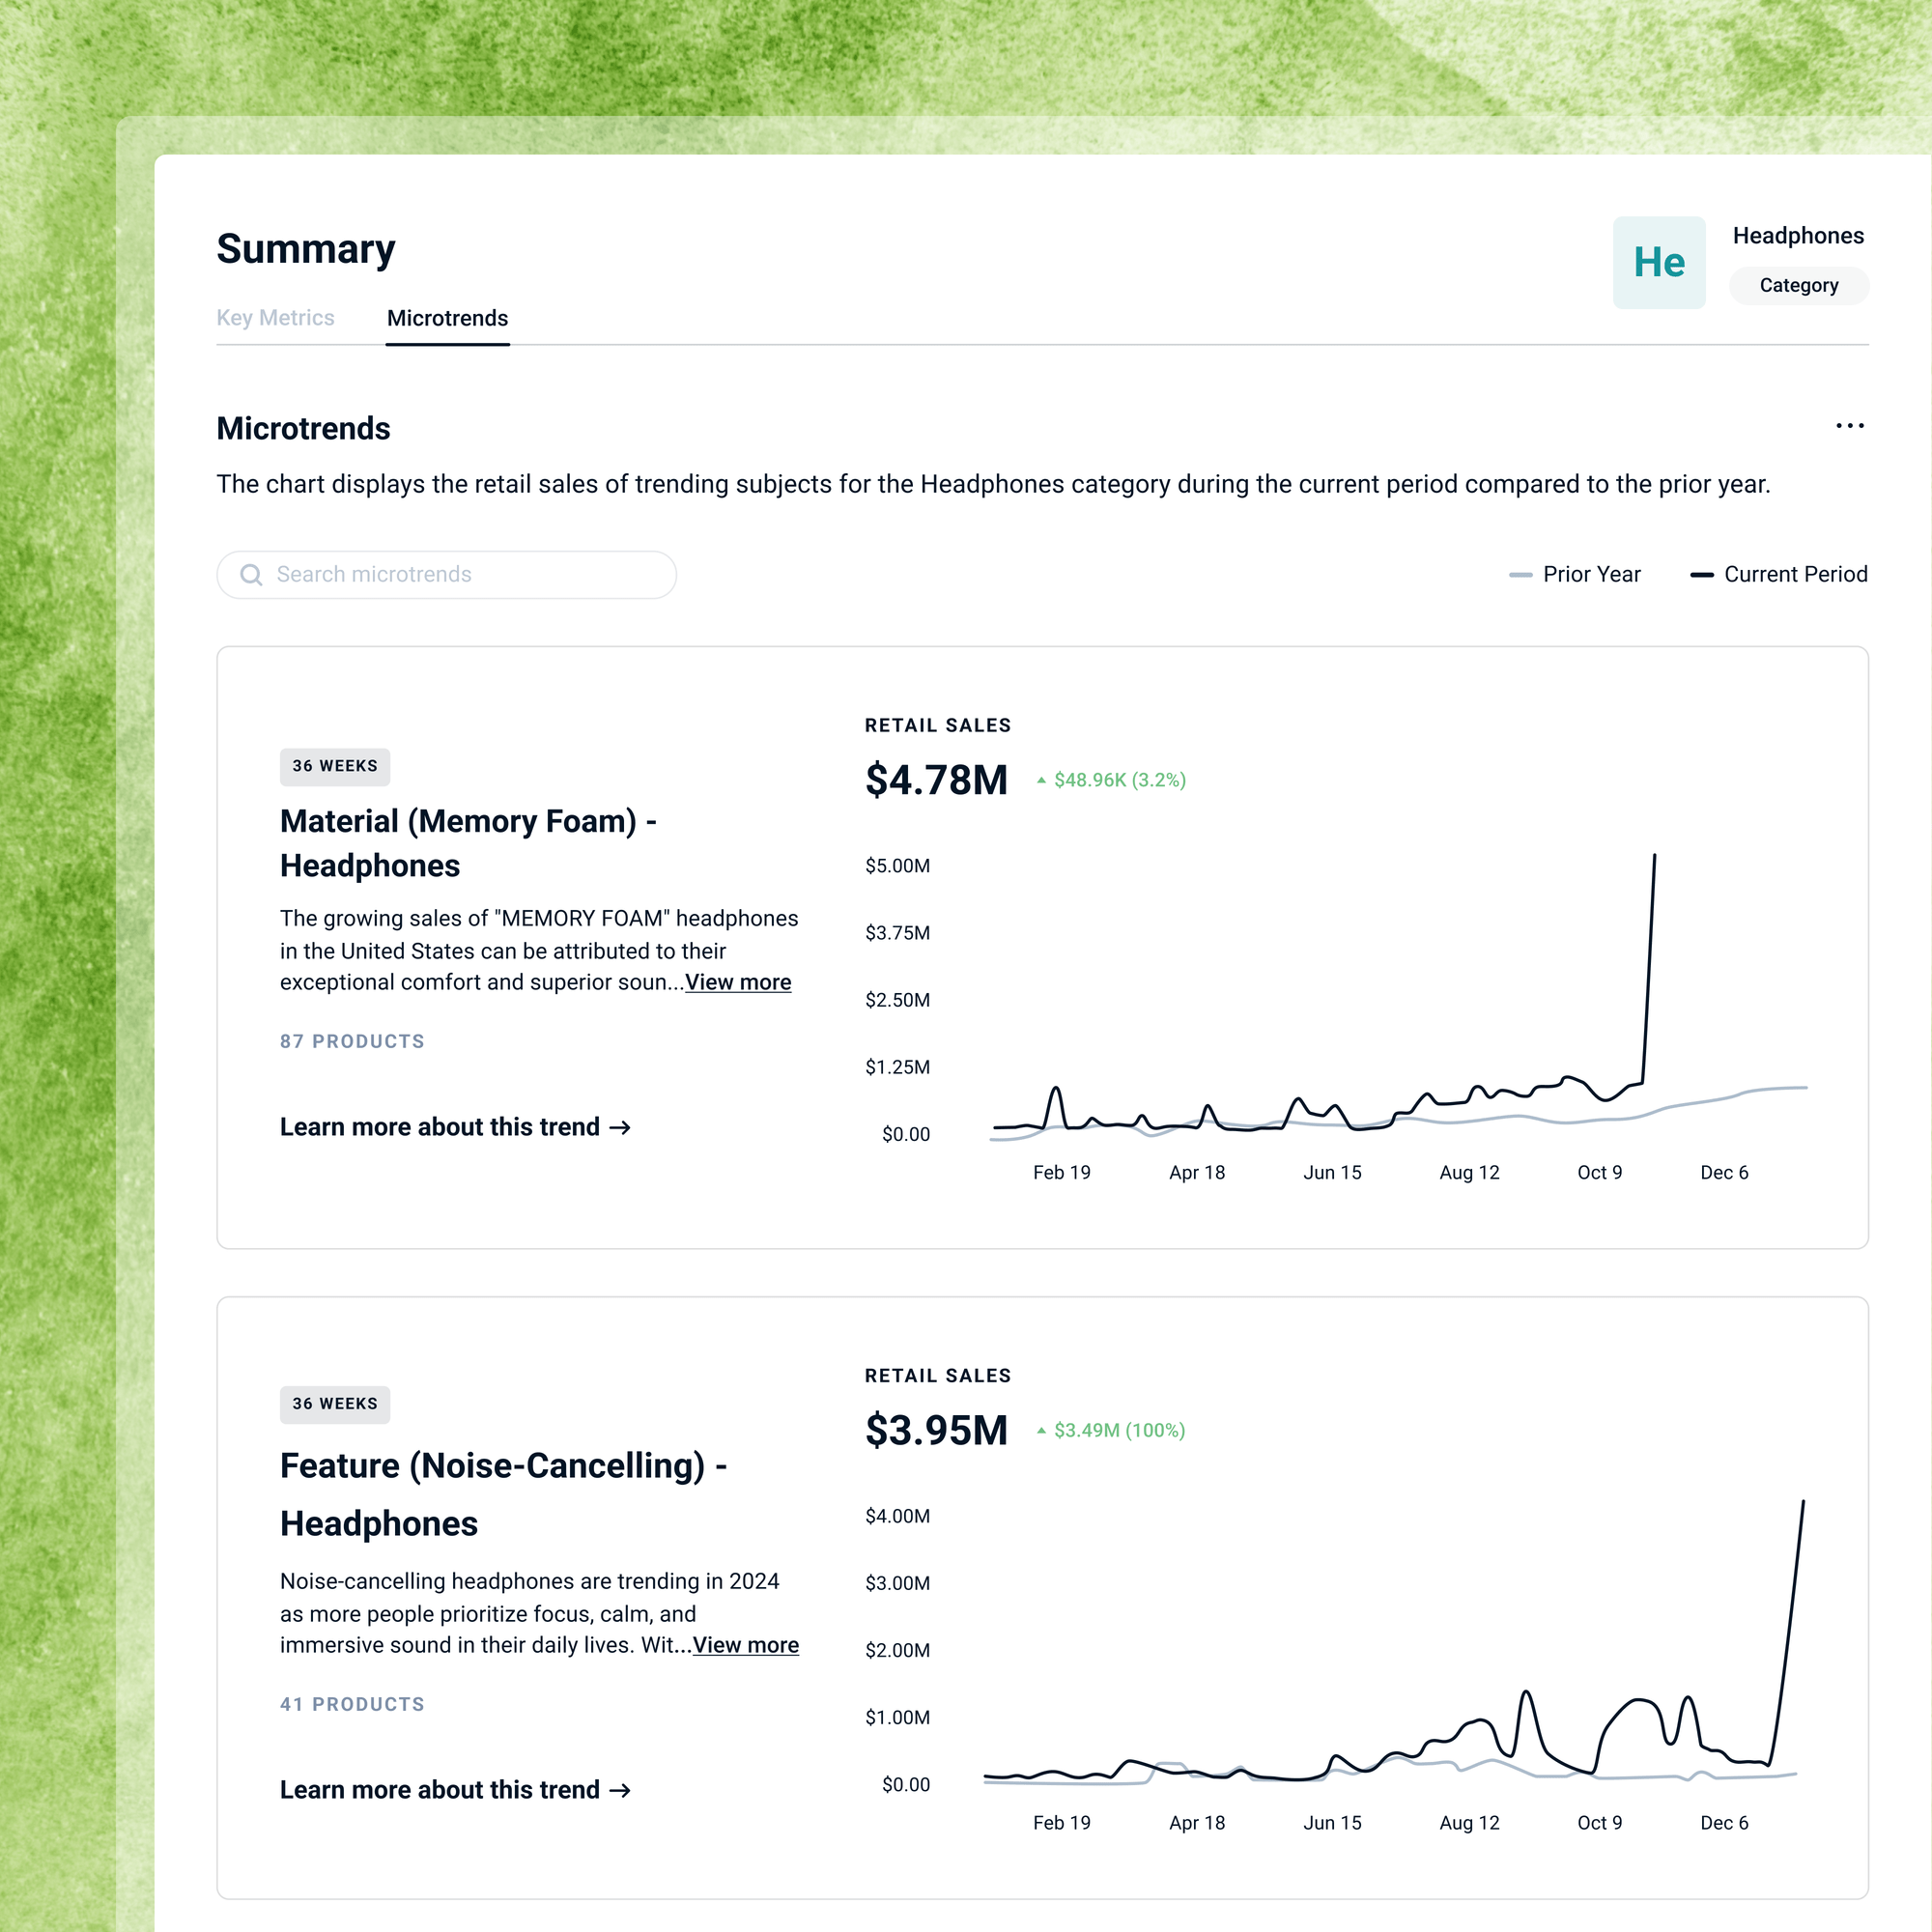Click the Headphones category name
This screenshot has width=1932, height=1932.
pyautogui.click(x=1798, y=236)
